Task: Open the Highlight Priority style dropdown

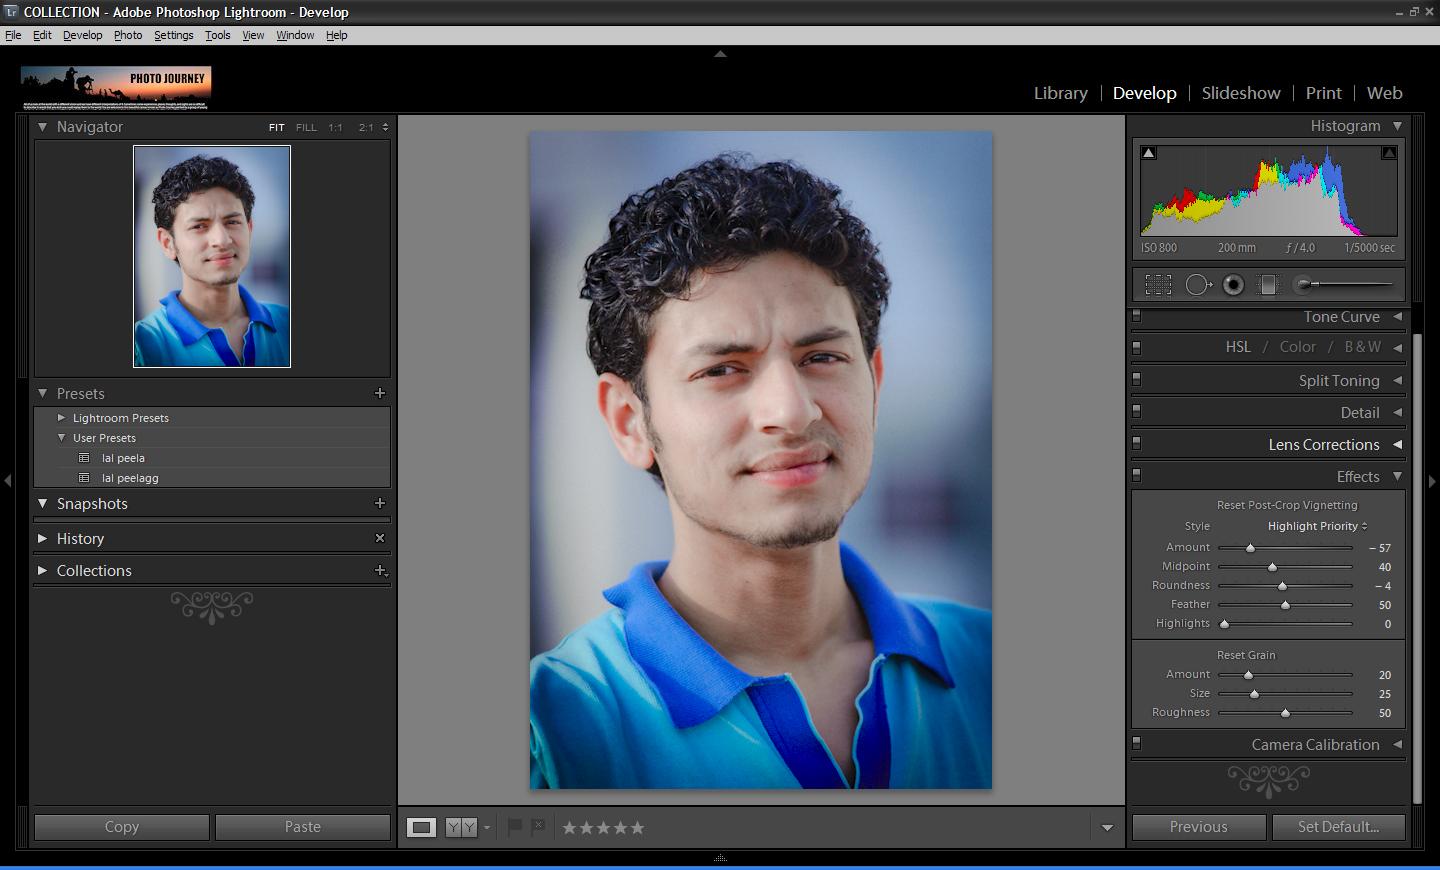Action: point(1317,526)
